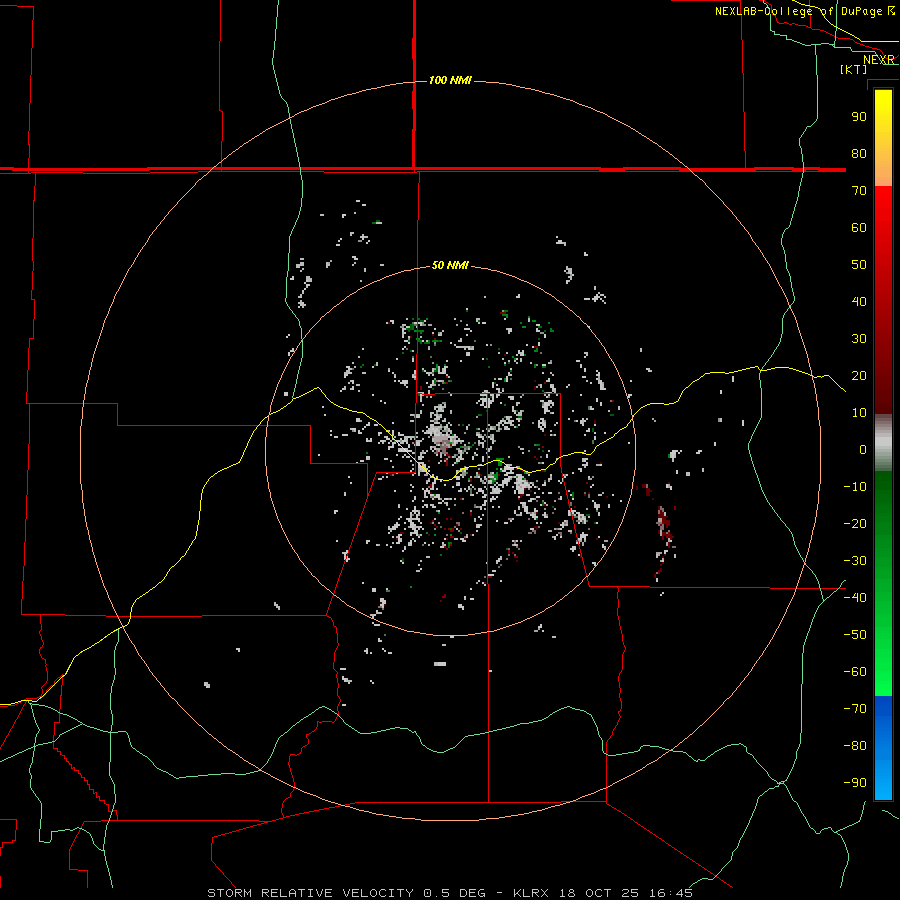The image size is (900, 900).
Task: Click the -60 value on the velocity legend
Action: click(x=855, y=672)
